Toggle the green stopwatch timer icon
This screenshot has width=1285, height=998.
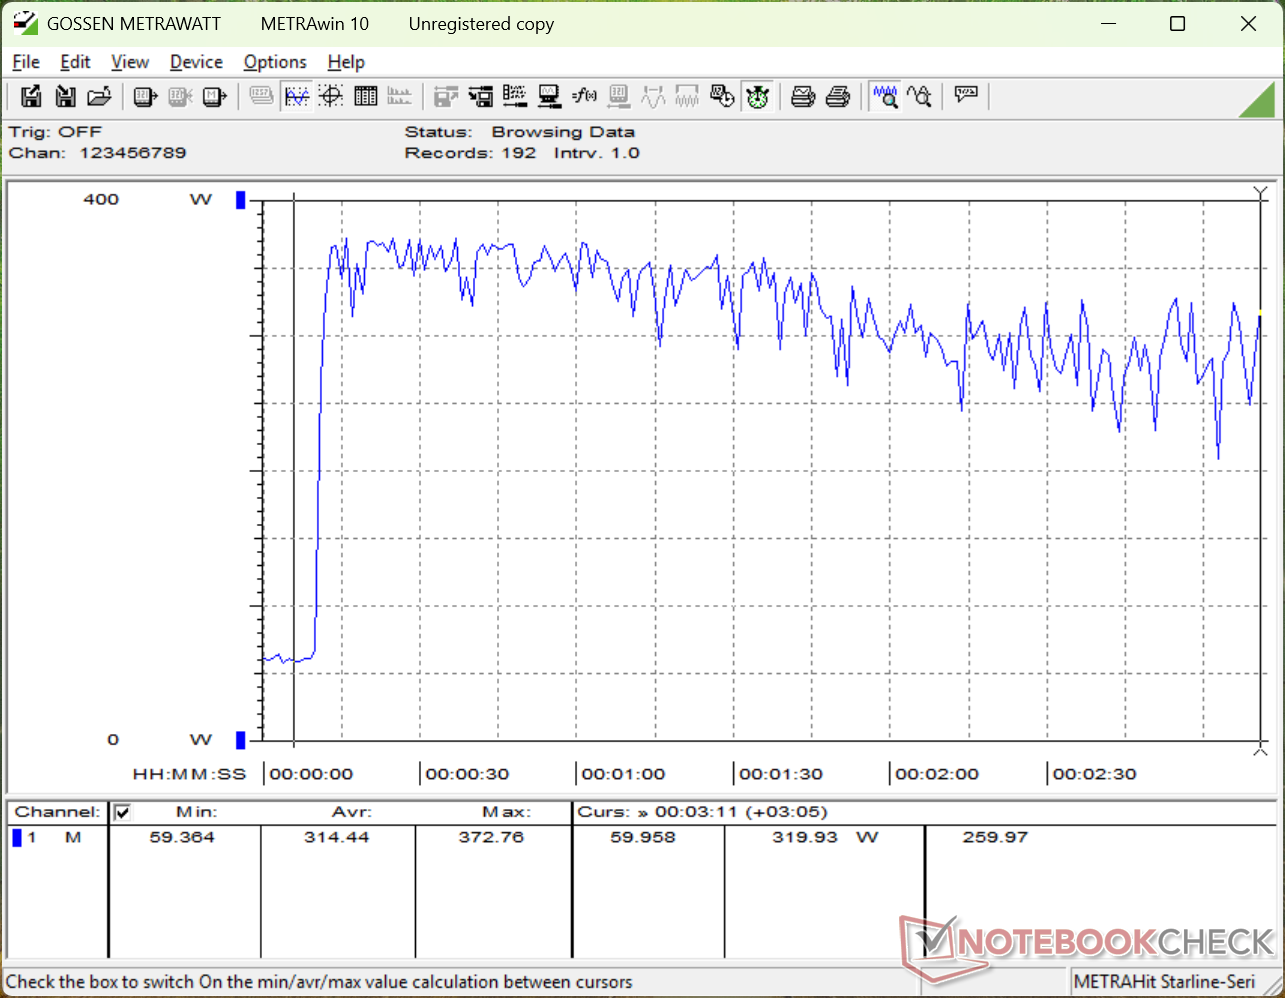(757, 96)
